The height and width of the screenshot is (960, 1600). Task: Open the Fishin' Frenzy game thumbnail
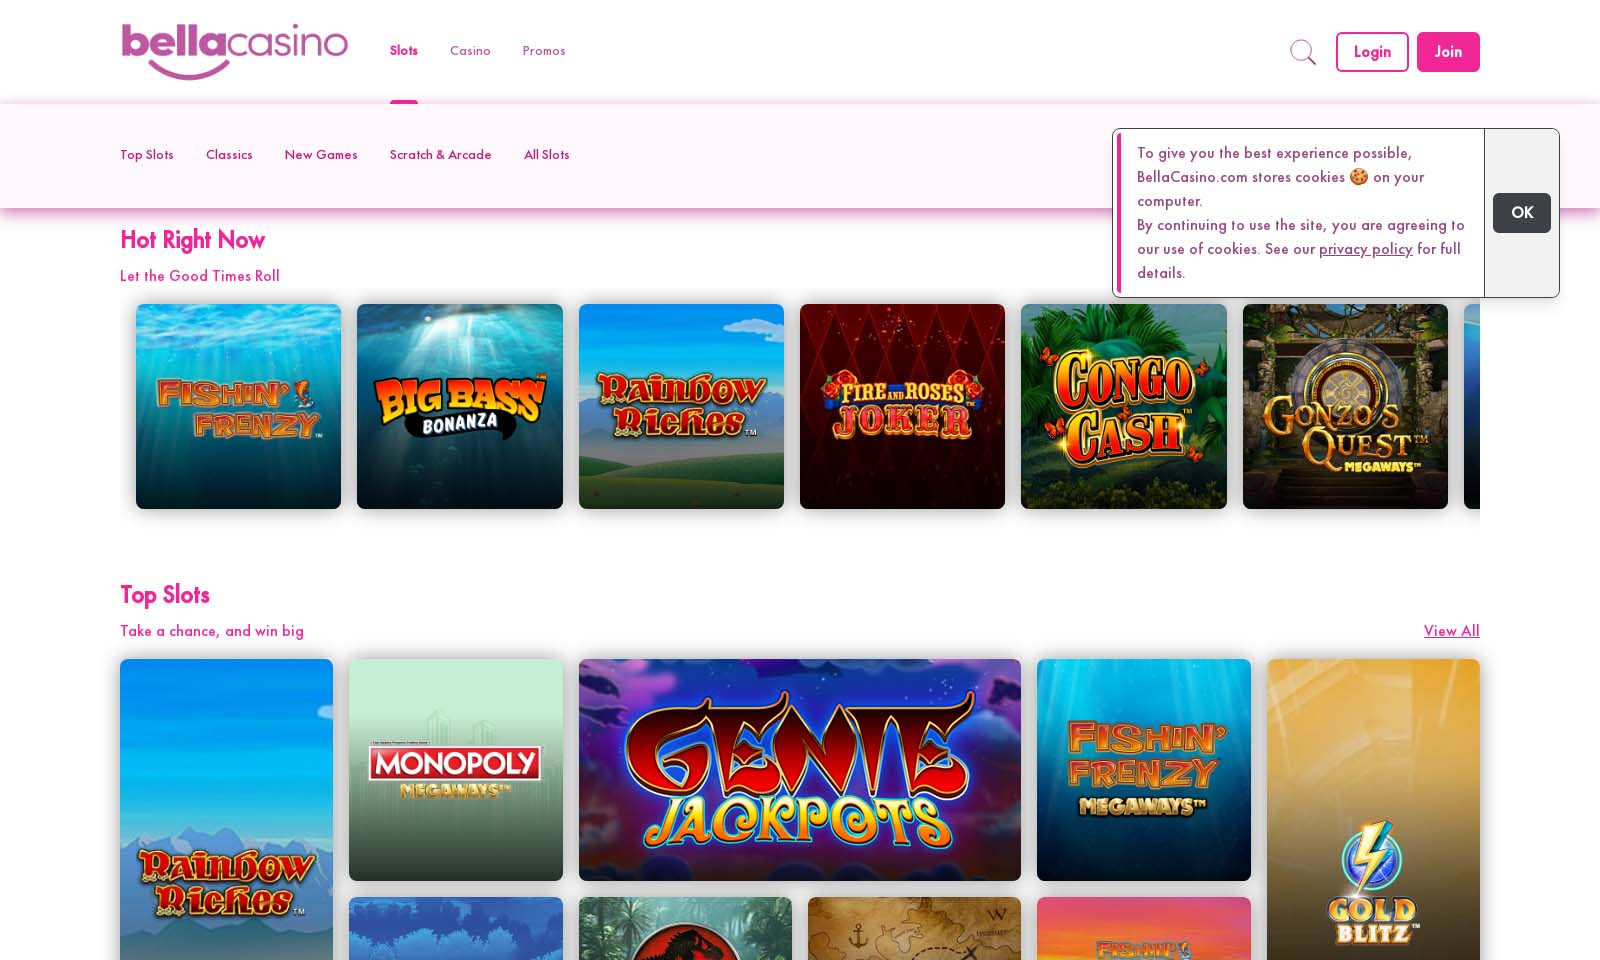pos(238,406)
